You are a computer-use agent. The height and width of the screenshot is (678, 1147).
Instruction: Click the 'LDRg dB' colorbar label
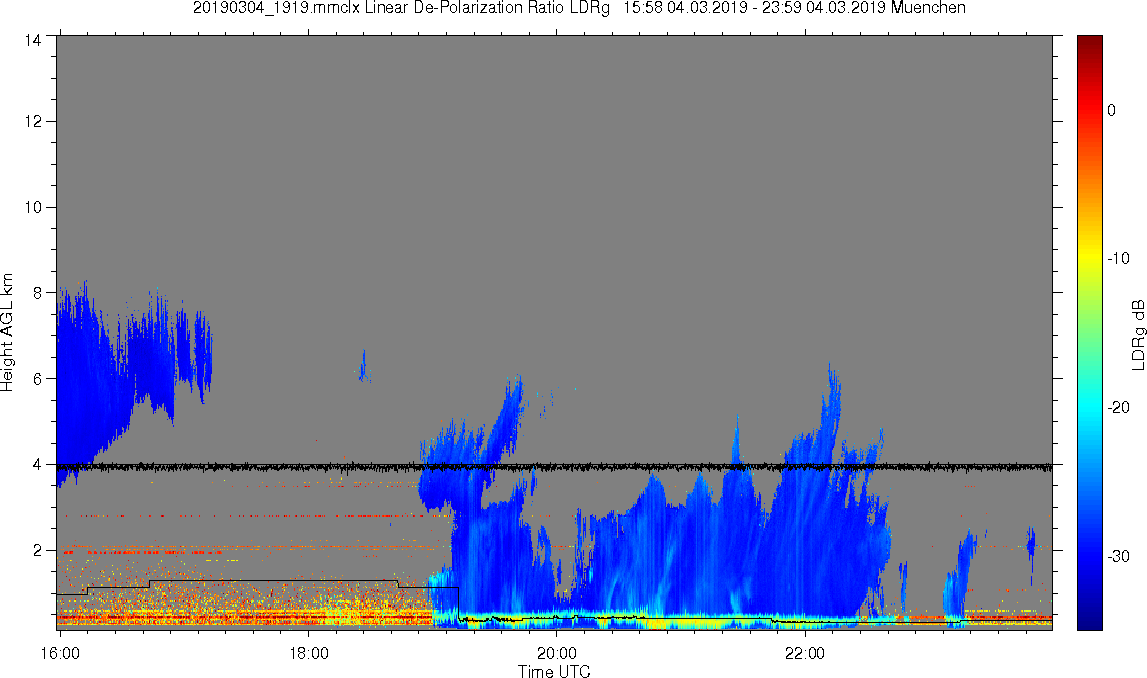[1137, 334]
